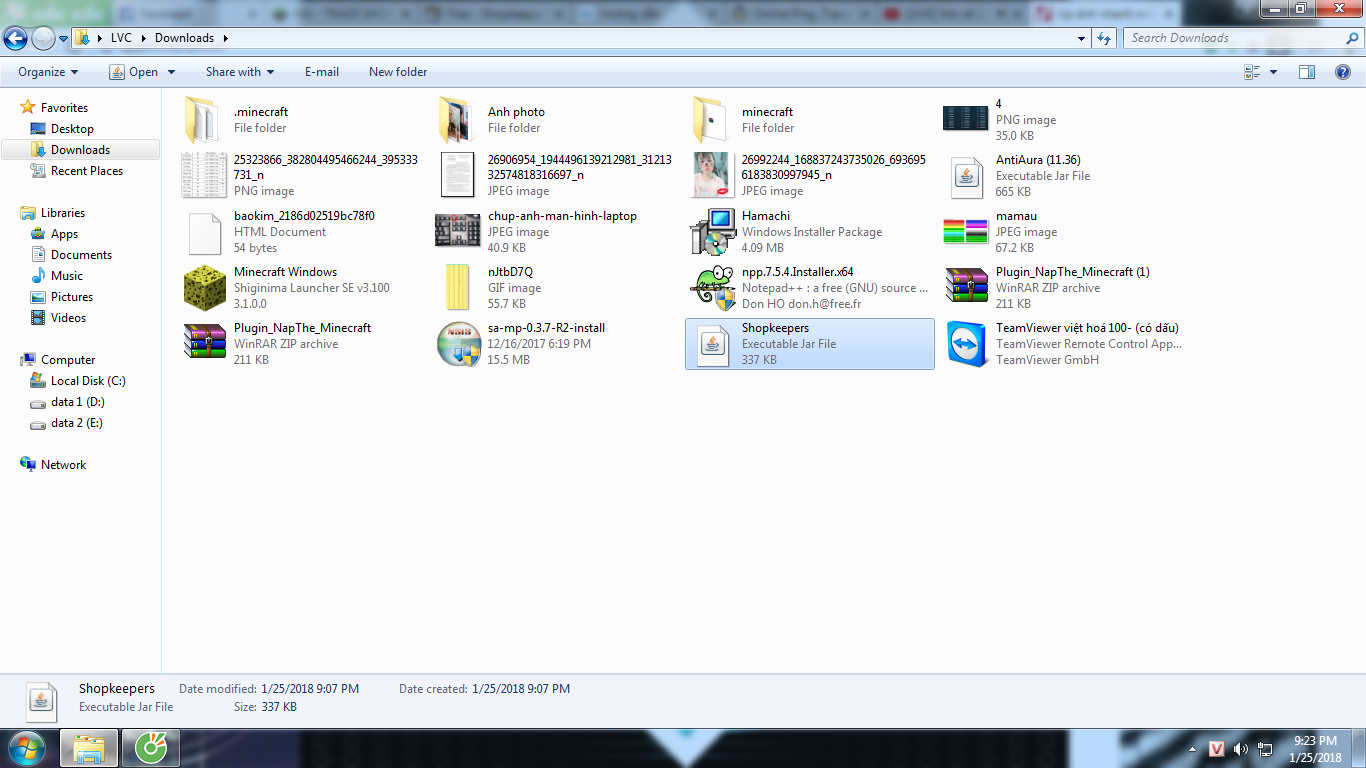1366x768 pixels.
Task: Select Favorites in navigation pane
Action: coord(64,108)
